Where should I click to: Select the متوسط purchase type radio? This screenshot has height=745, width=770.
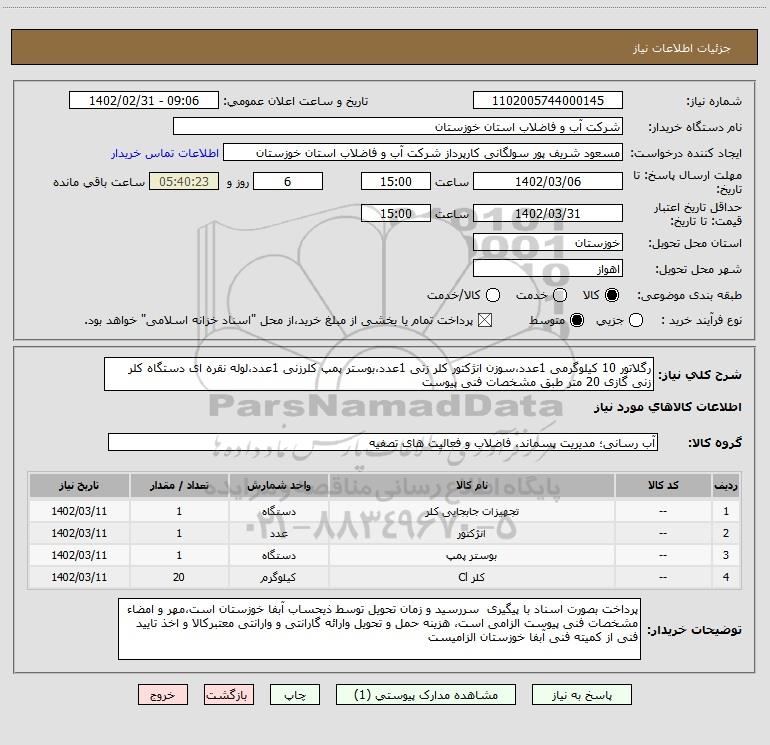pos(577,320)
